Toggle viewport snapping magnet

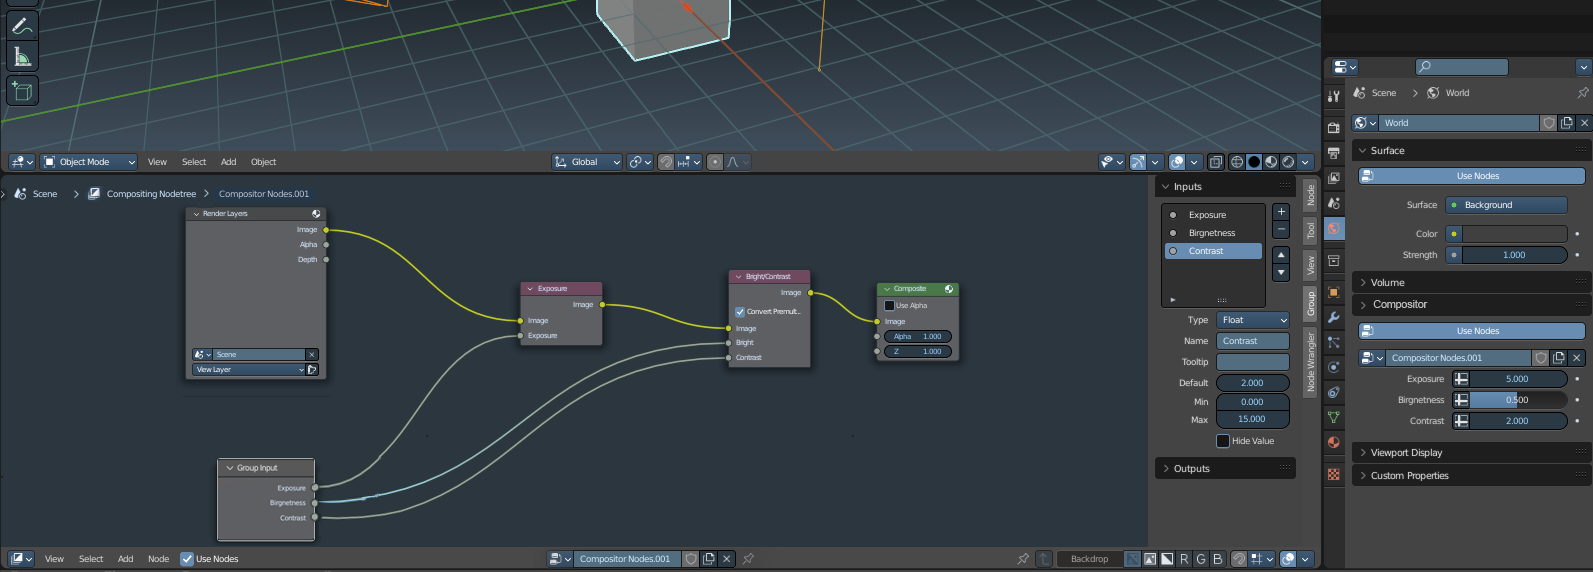(666, 162)
